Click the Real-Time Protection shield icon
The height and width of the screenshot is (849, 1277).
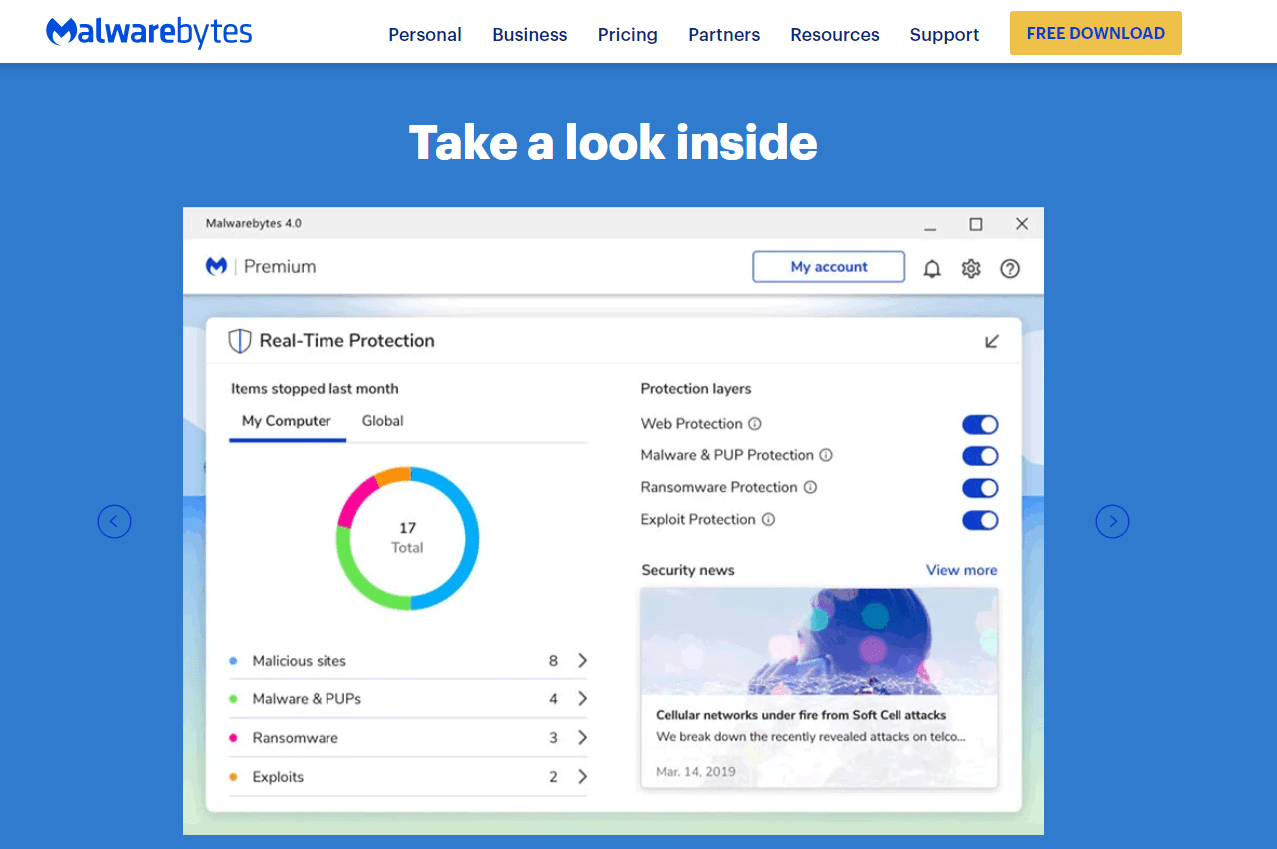tap(239, 341)
